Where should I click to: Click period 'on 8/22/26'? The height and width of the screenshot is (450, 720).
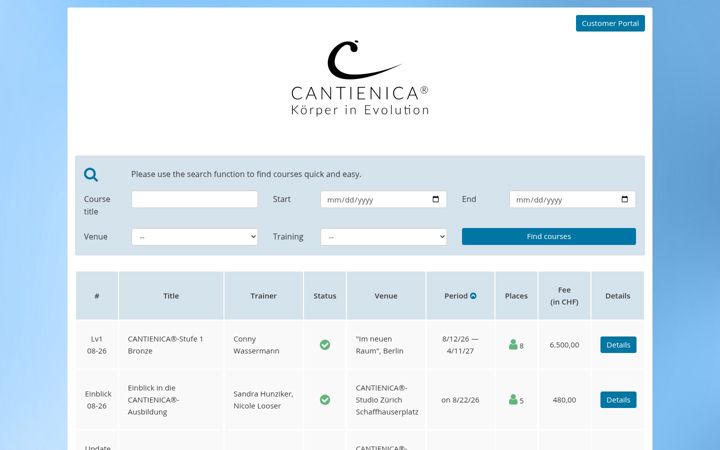click(x=460, y=400)
